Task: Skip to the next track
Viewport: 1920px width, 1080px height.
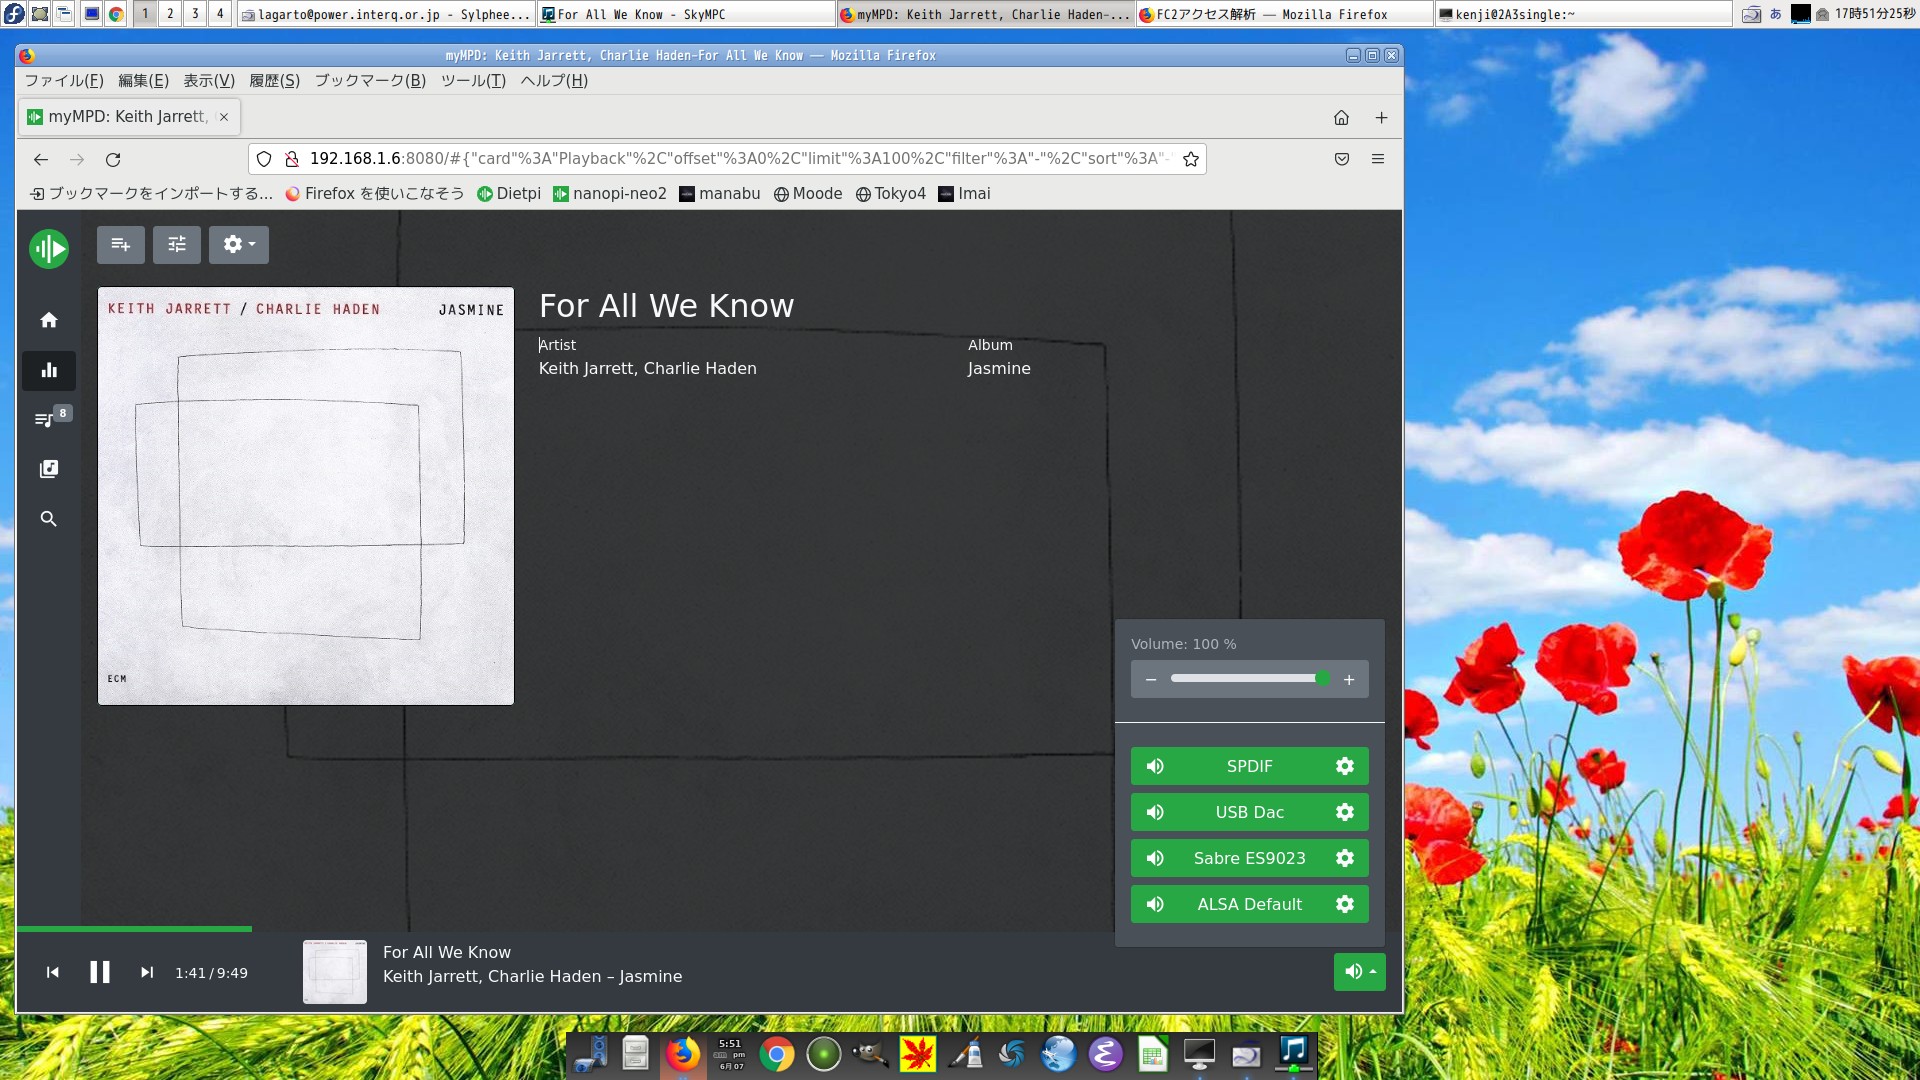Action: click(x=147, y=973)
